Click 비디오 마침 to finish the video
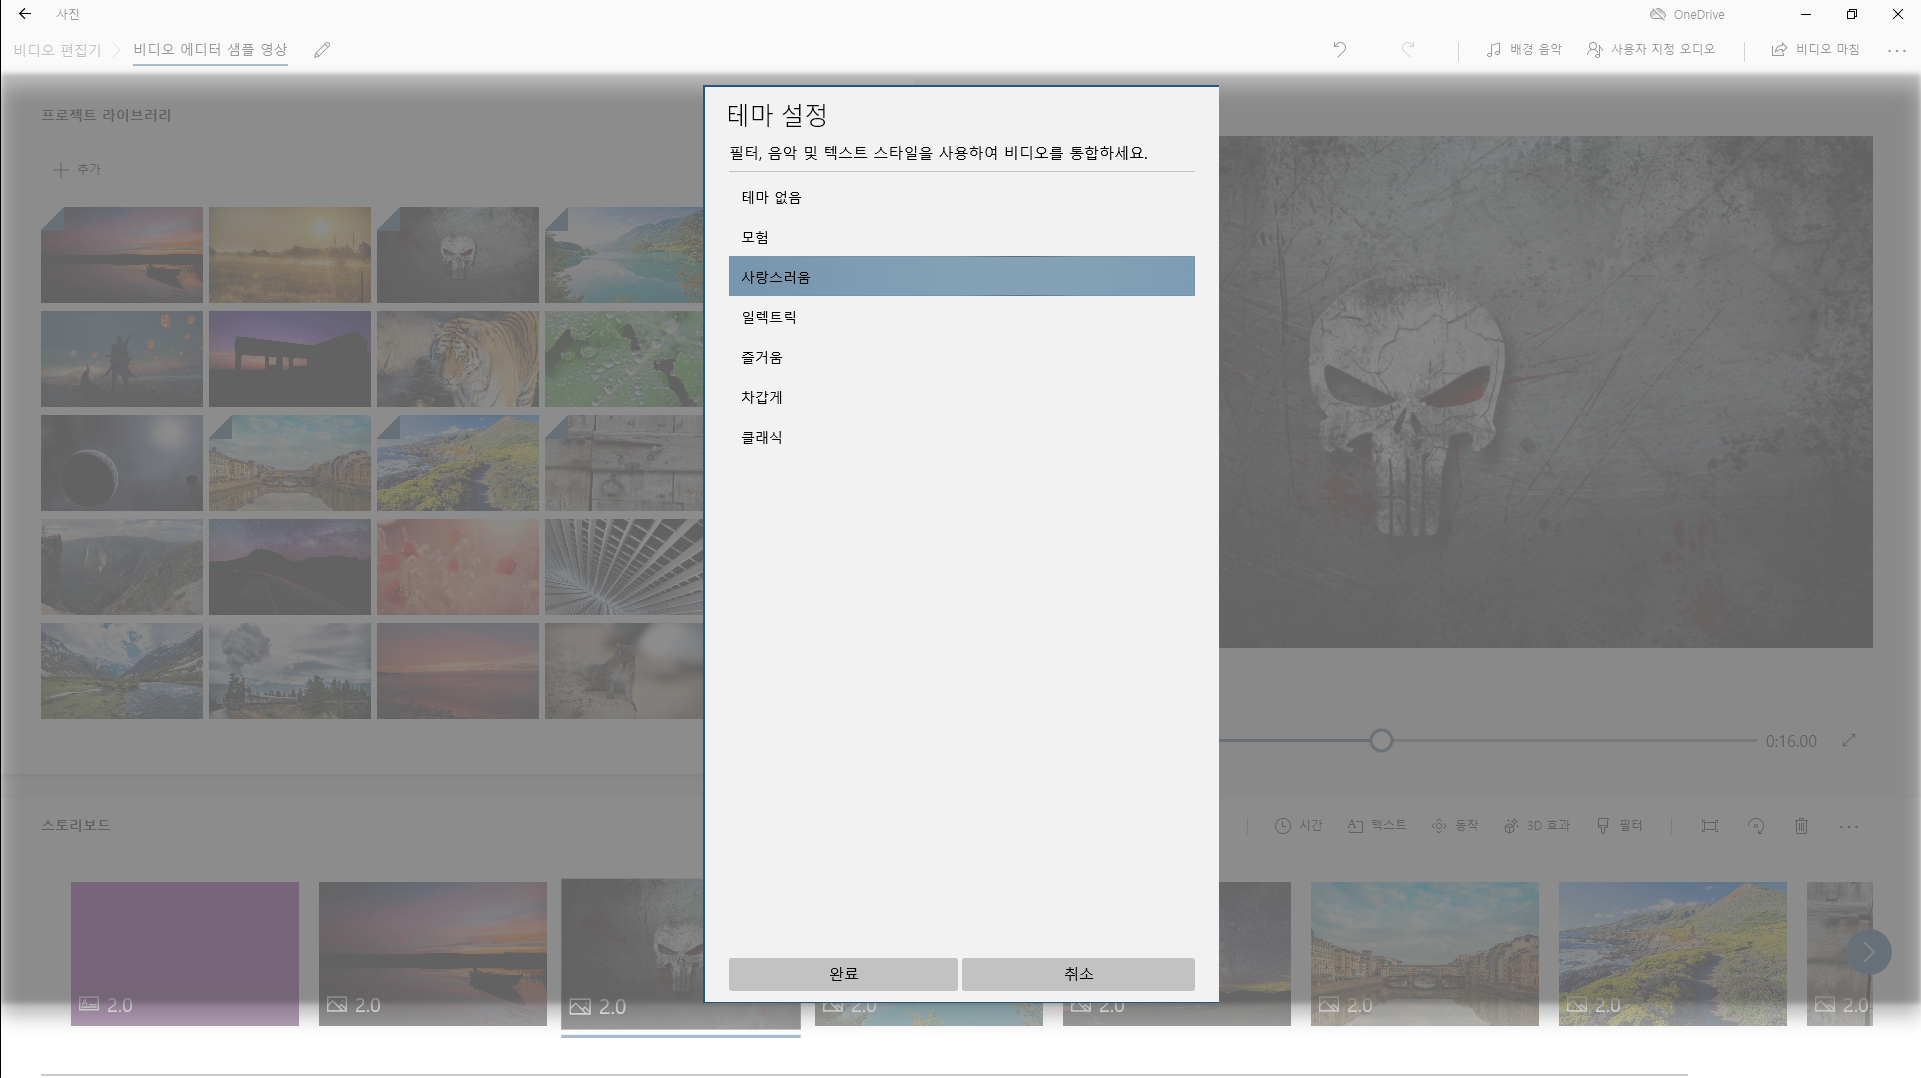Screen dimensions: 1921x1078 [1815, 49]
